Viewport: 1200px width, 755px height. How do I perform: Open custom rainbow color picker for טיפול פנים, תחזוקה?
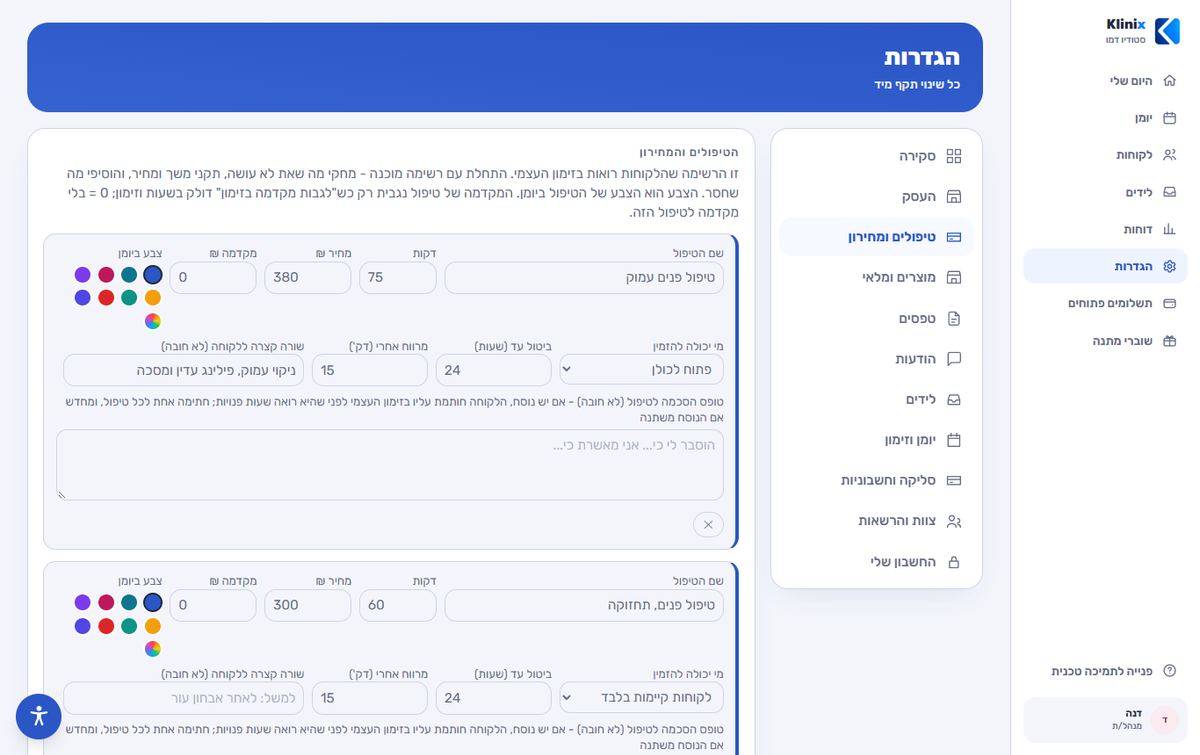(x=153, y=649)
